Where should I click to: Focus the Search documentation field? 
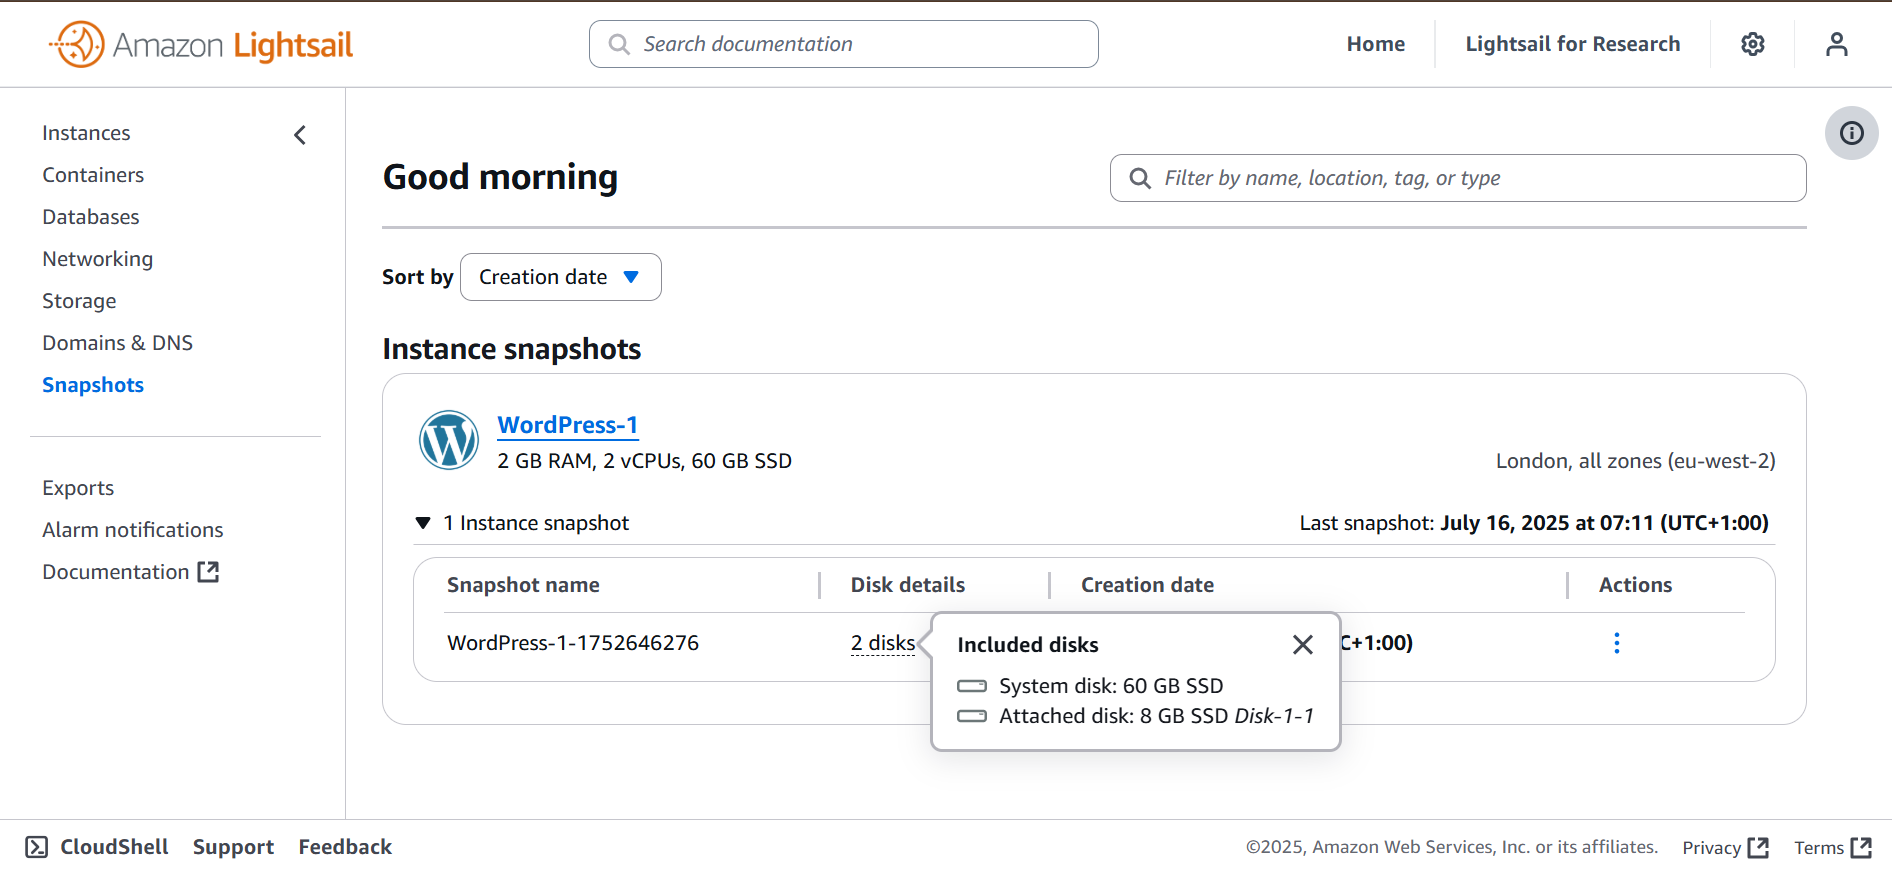(x=844, y=44)
